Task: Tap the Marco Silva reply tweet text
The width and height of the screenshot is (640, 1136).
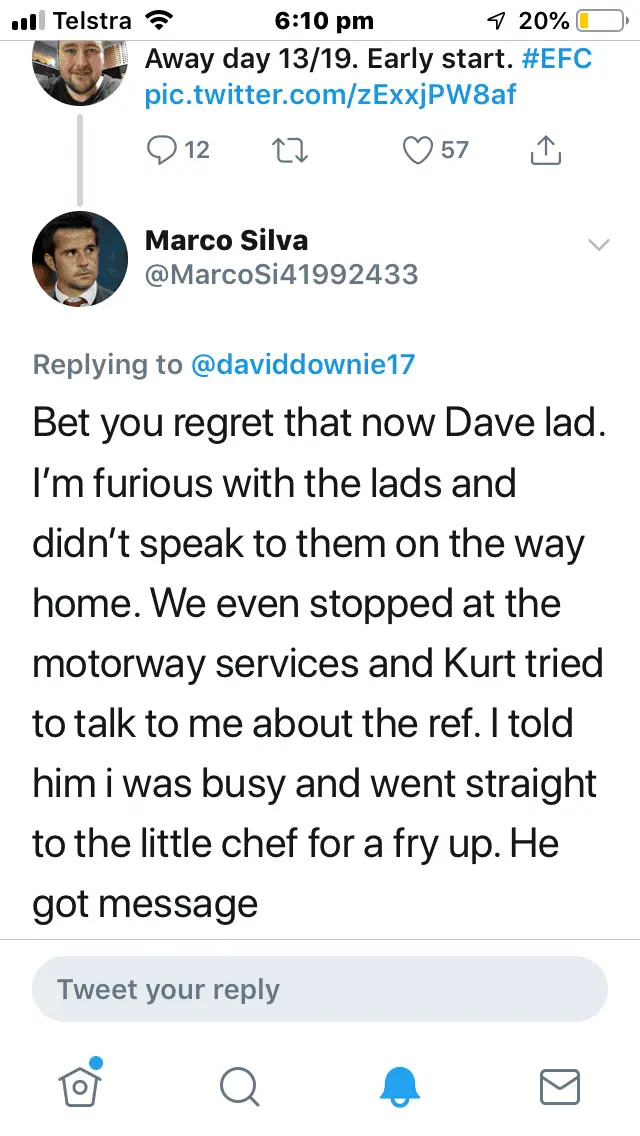Action: point(318,663)
